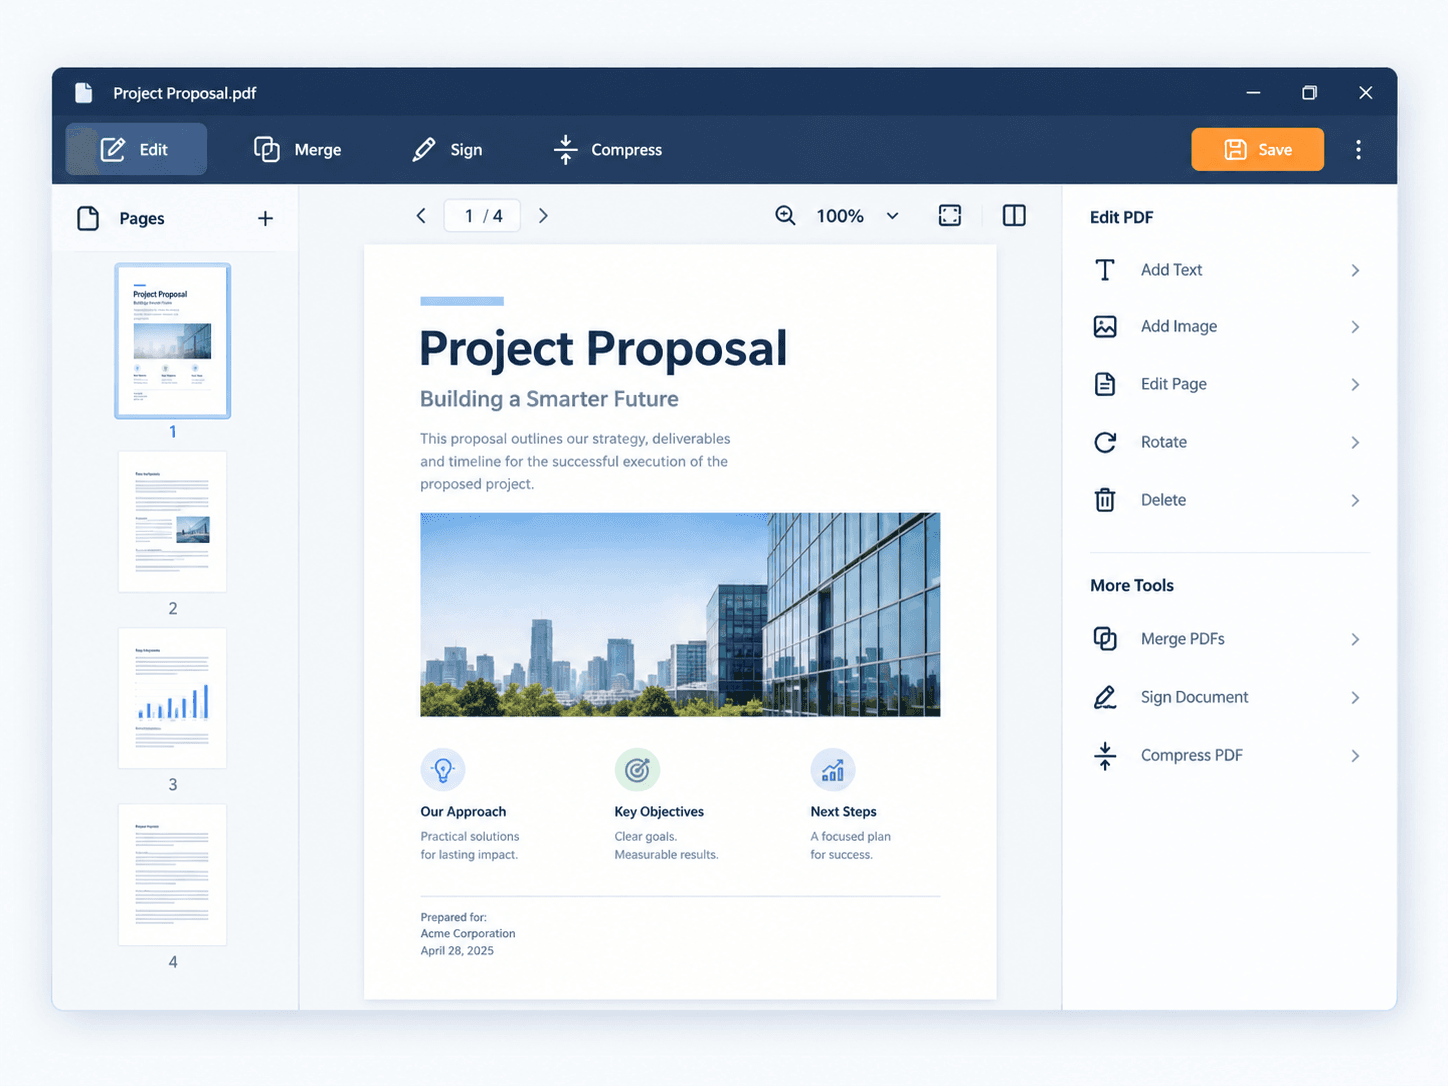
Task: Expand the Merge PDFs chevron
Action: (1355, 639)
